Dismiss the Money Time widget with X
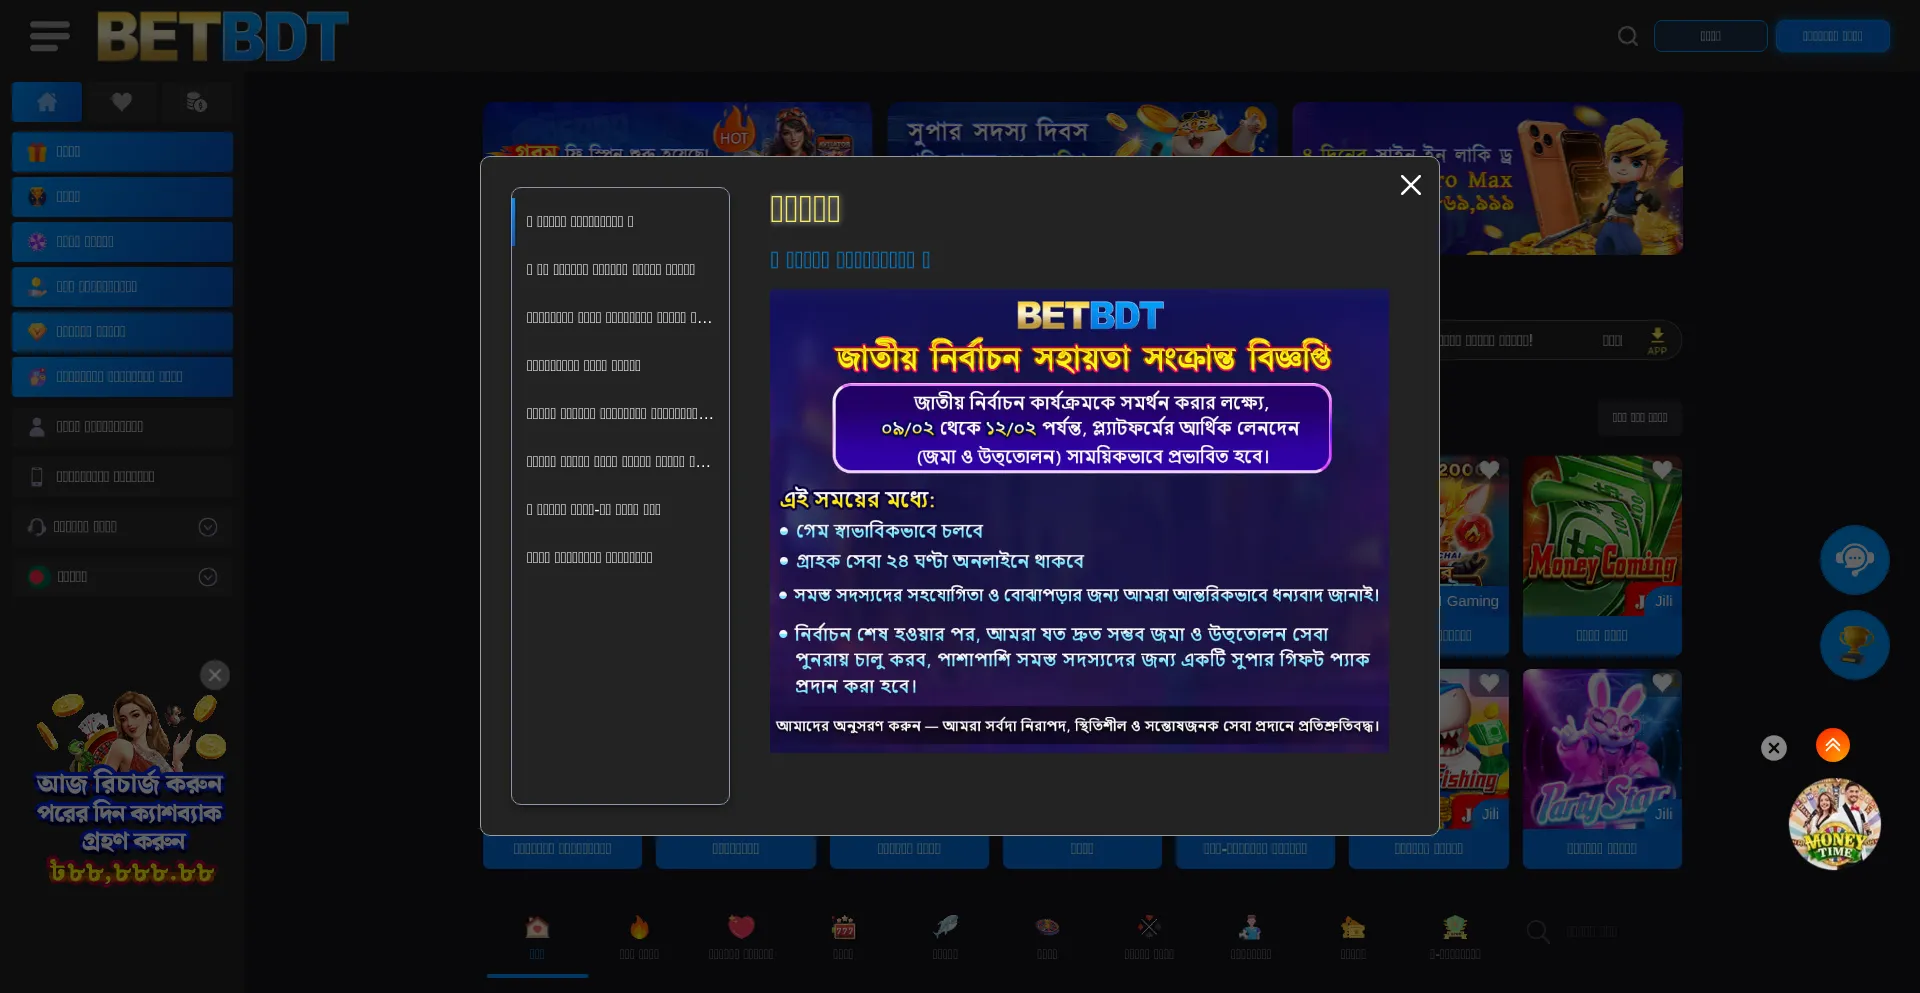Image resolution: width=1920 pixels, height=993 pixels. (1774, 748)
